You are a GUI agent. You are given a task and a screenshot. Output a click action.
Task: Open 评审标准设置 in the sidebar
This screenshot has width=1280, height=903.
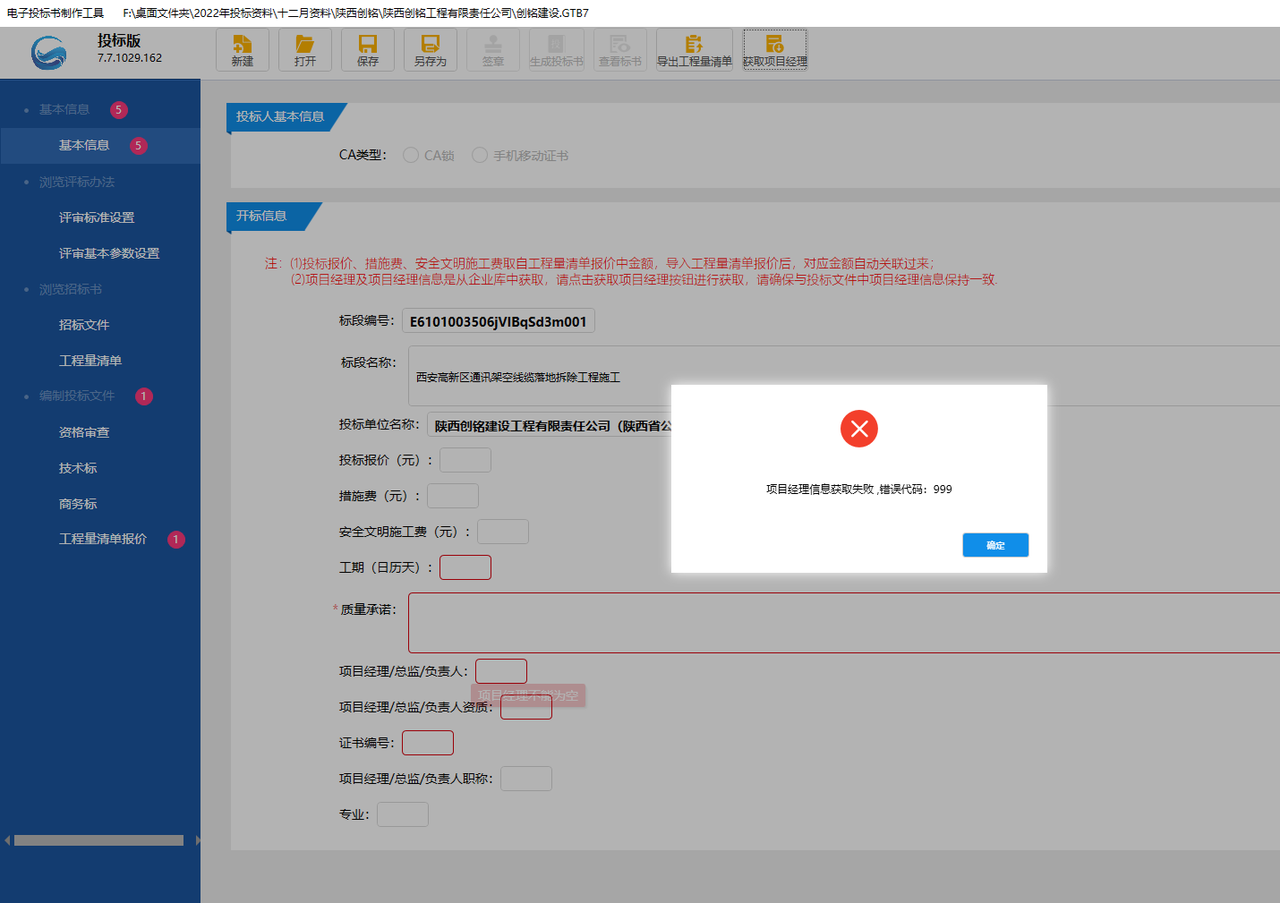96,218
